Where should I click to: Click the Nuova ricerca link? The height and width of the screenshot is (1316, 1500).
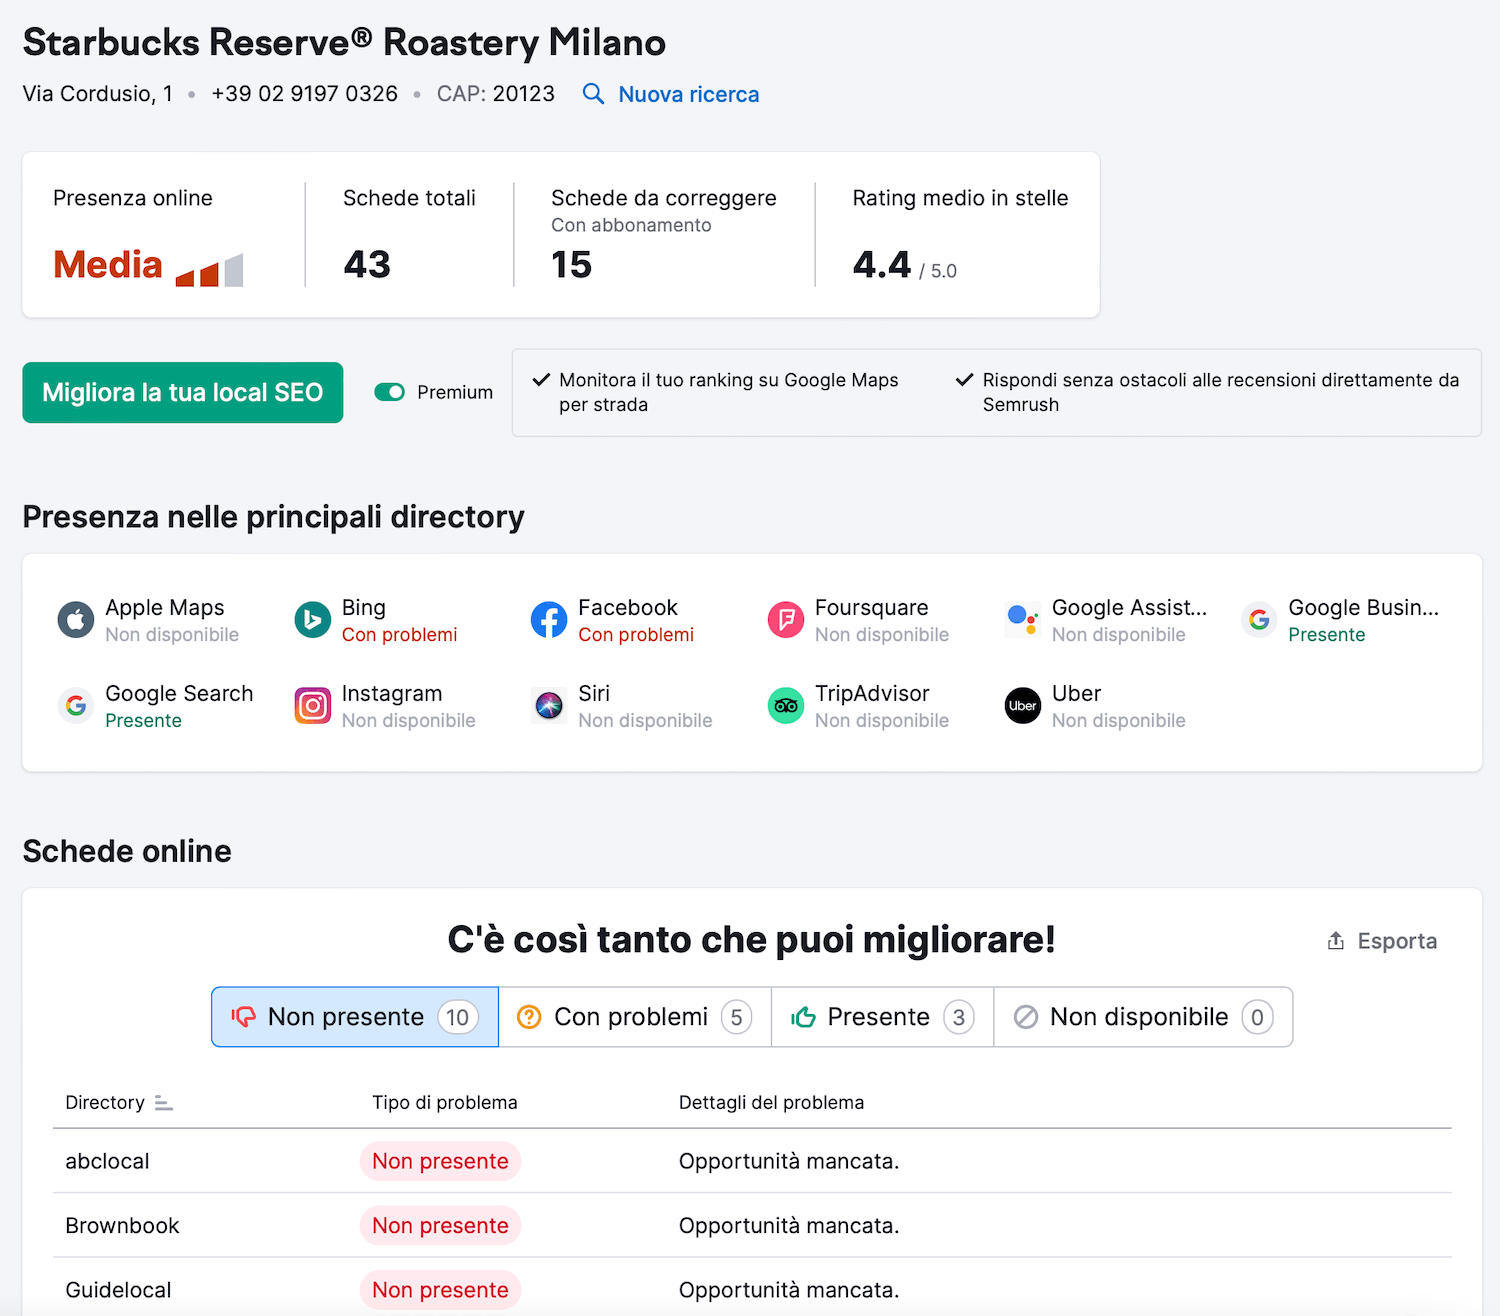[x=689, y=94]
